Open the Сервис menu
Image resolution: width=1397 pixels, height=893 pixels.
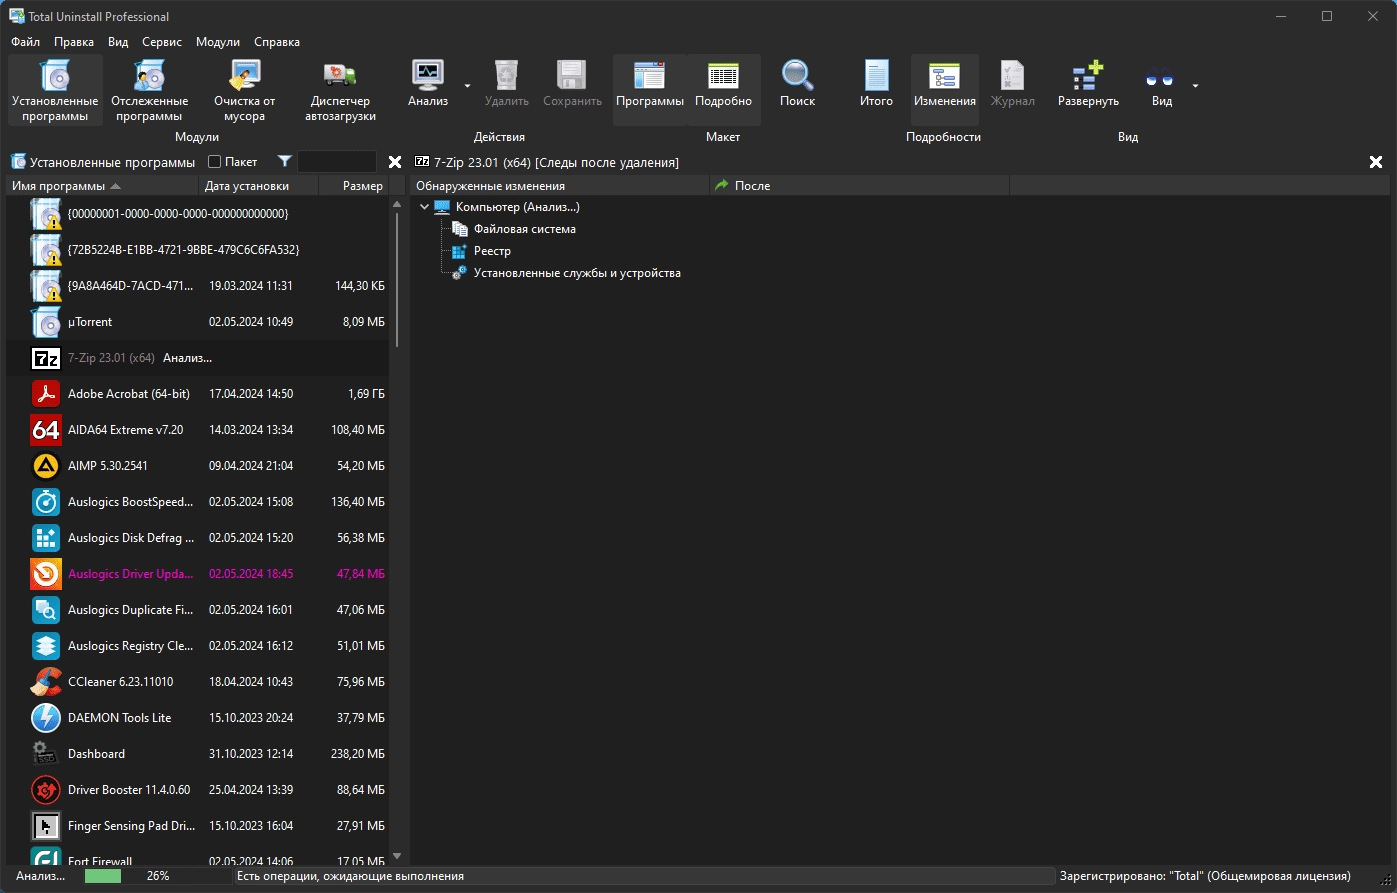pyautogui.click(x=162, y=42)
